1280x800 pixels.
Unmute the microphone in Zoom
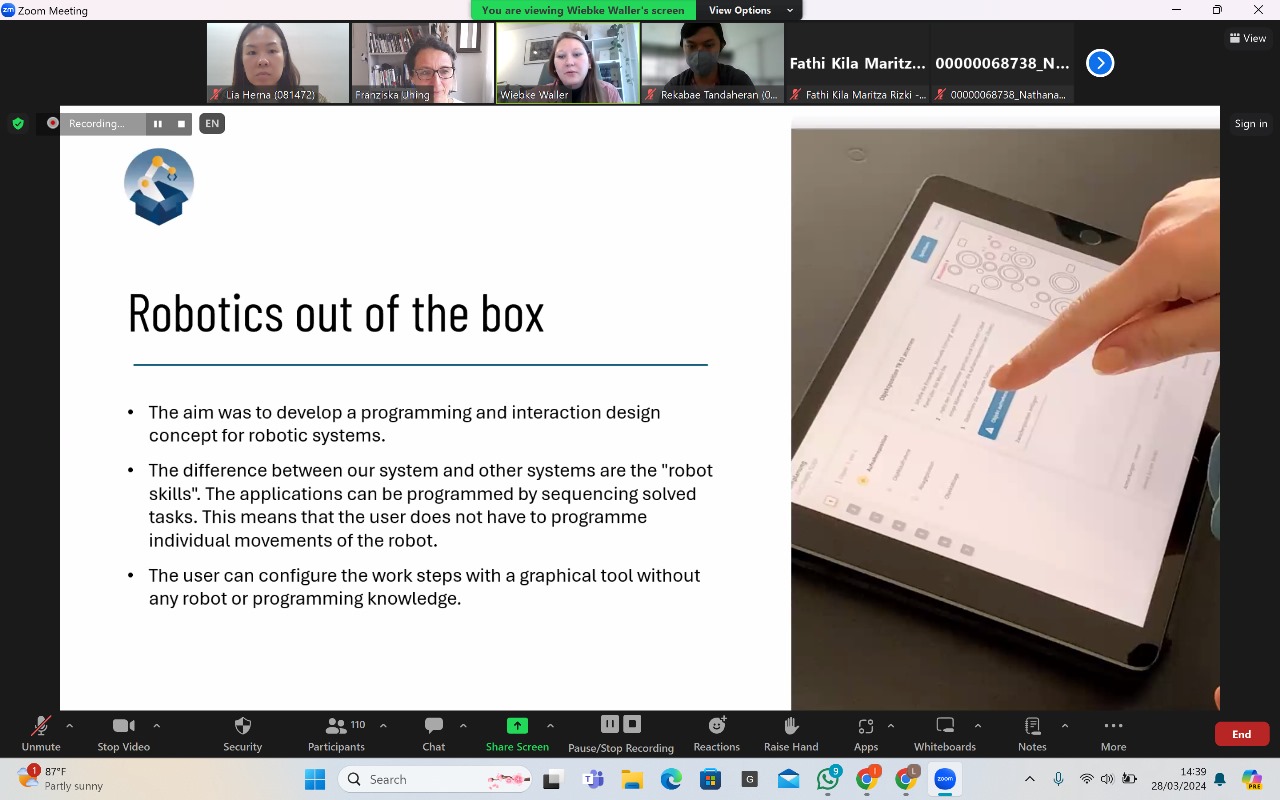(41, 733)
